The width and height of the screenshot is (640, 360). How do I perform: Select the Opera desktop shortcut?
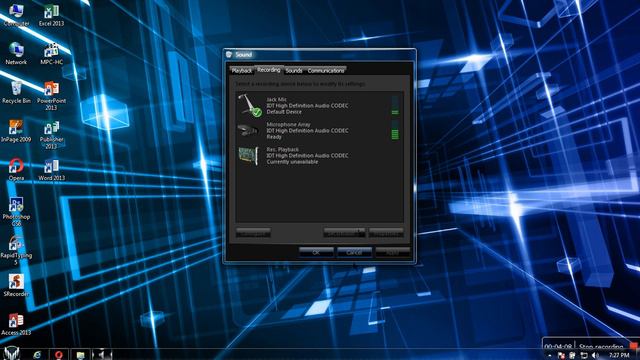coord(16,169)
